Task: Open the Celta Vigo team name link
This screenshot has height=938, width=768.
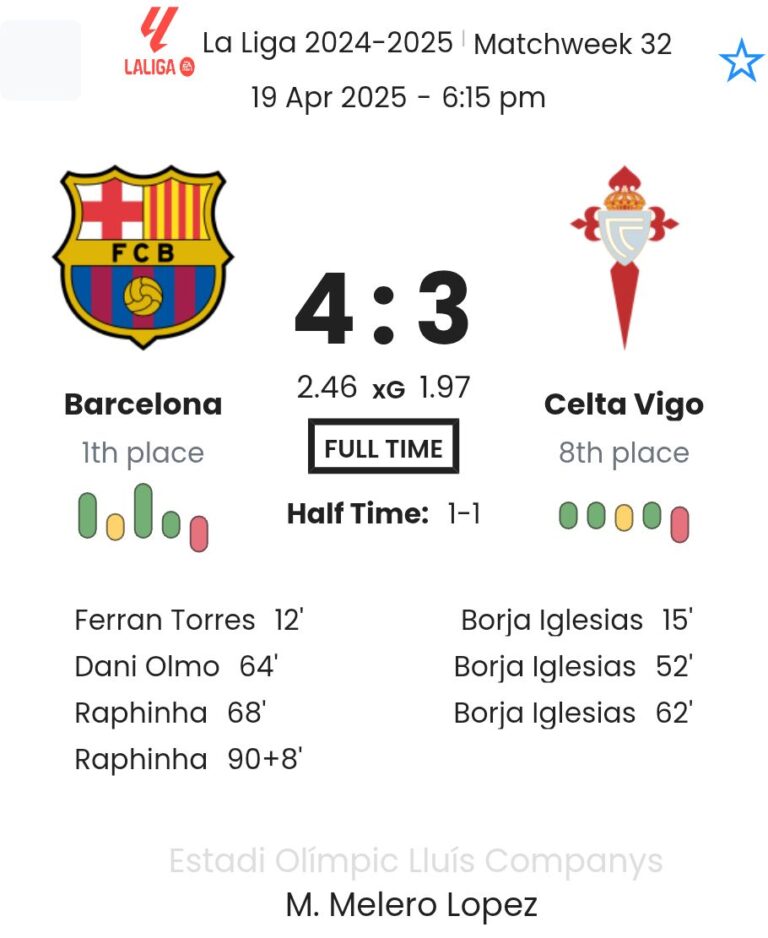Action: tap(623, 404)
